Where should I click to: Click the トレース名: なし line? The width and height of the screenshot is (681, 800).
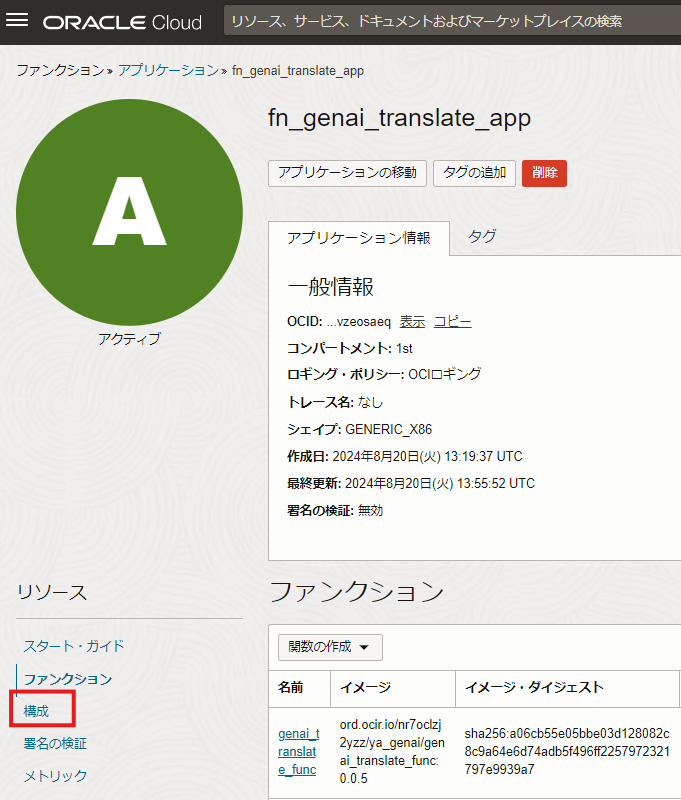335,403
